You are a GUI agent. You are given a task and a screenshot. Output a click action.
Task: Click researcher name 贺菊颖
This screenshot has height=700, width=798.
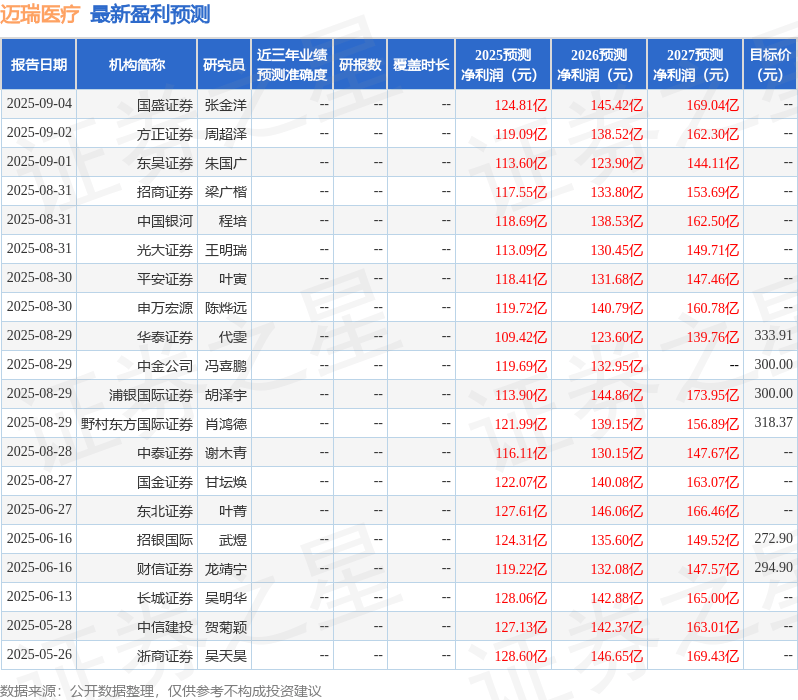pos(226,628)
